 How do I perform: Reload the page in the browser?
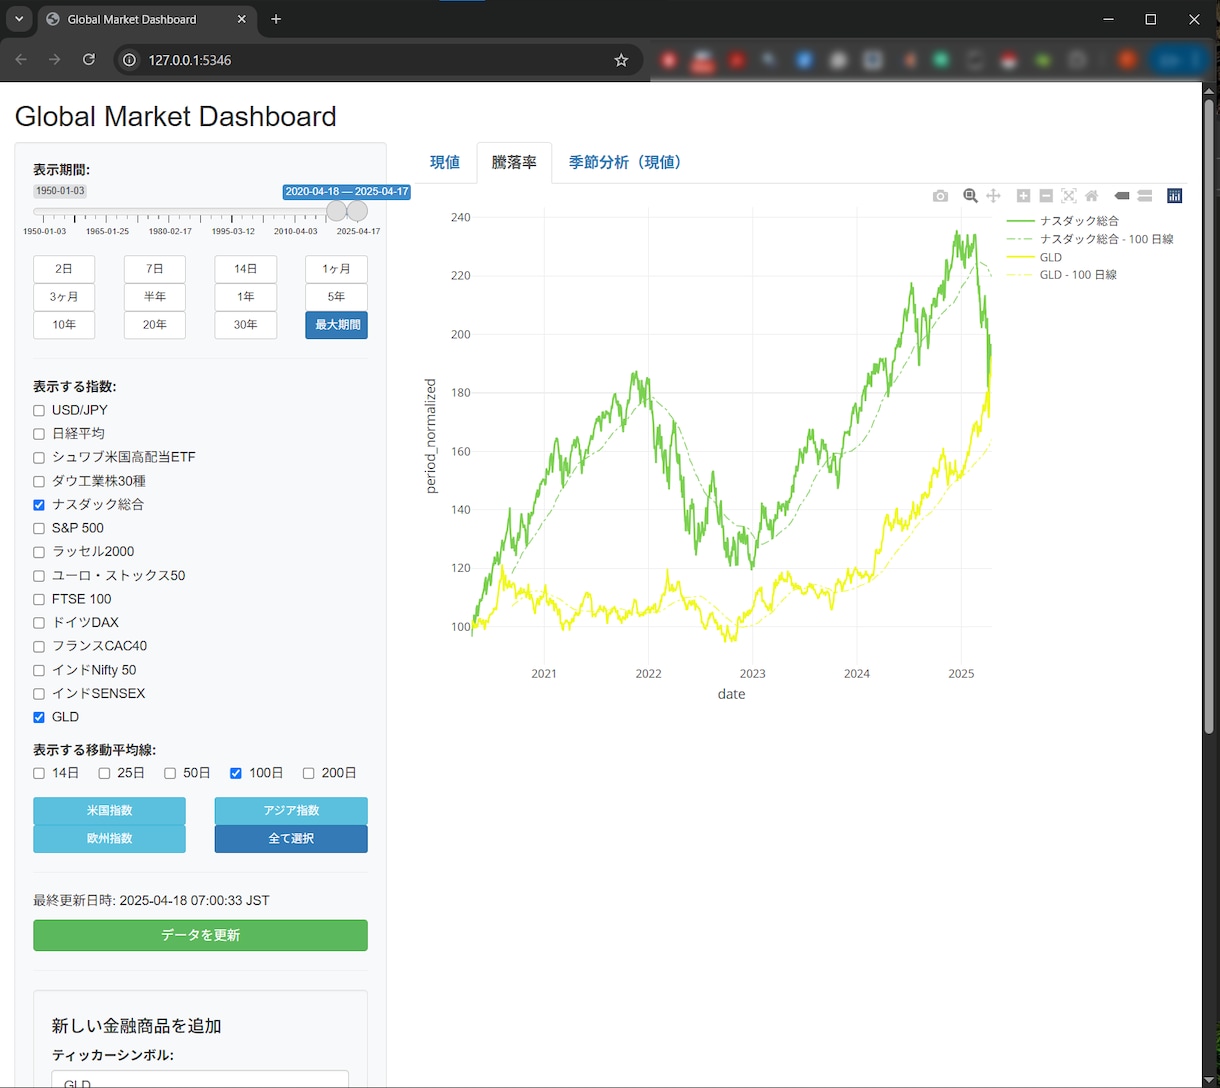[x=89, y=60]
